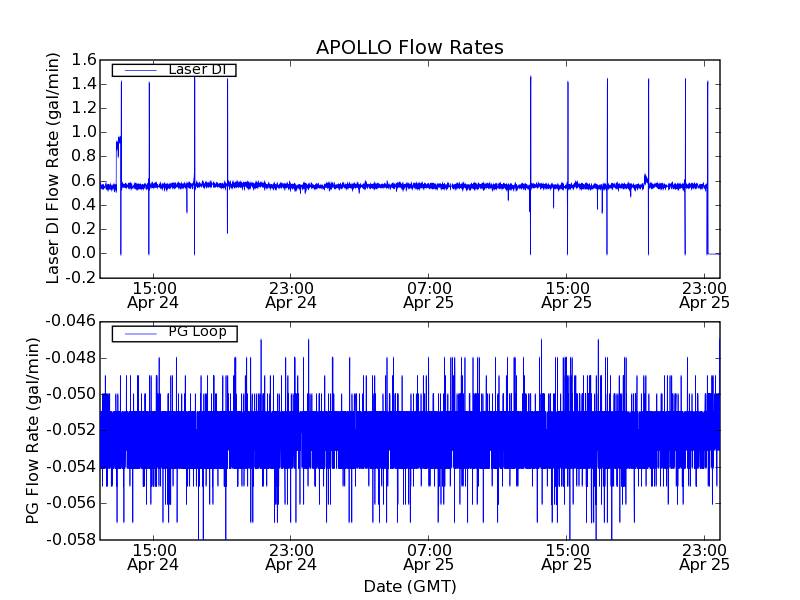Click the blue line sample in PG Loop legend
This screenshot has width=800, height=600.
(x=134, y=333)
